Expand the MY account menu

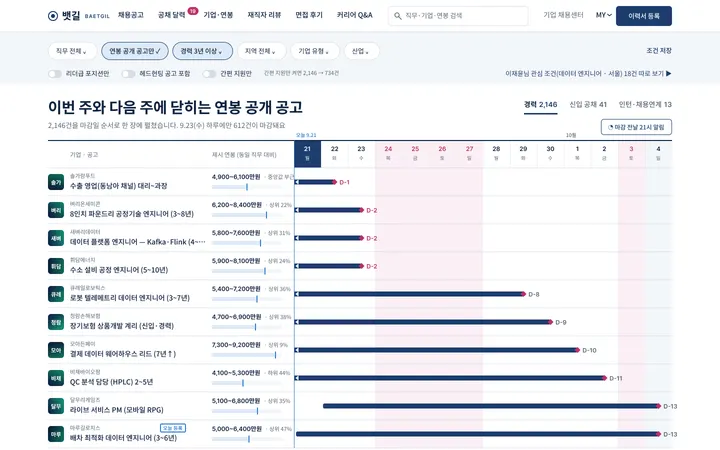tap(603, 15)
